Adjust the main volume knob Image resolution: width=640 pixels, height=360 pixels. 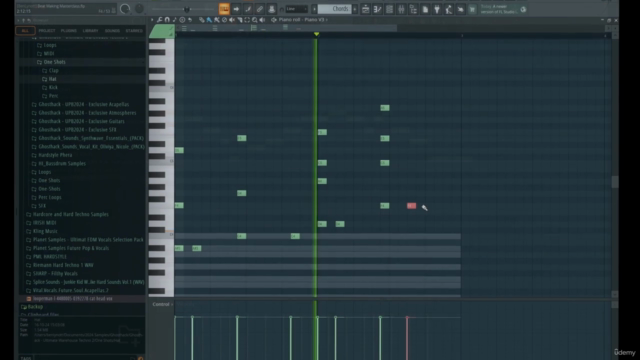point(125,9)
